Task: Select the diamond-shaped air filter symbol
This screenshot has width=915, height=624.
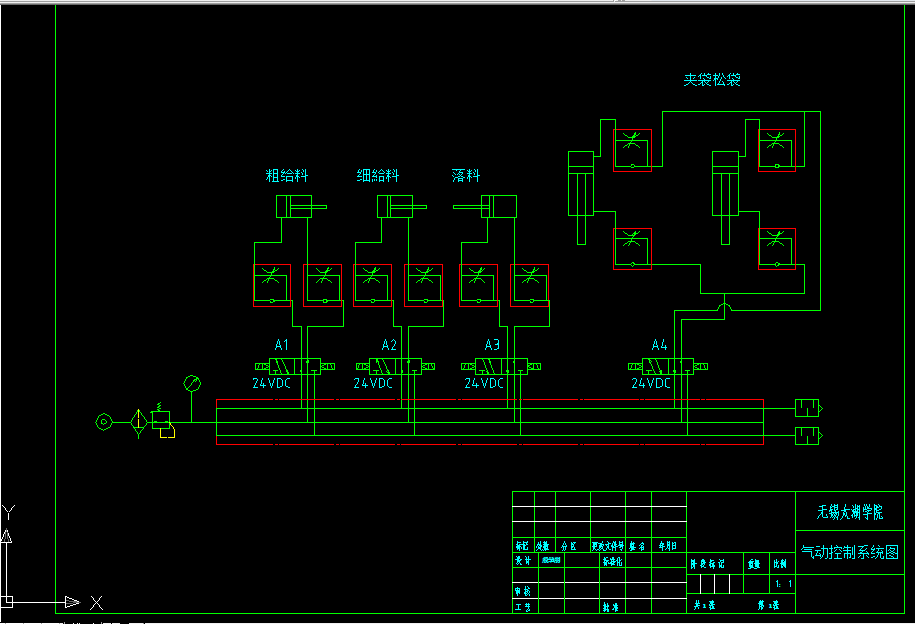Action: [139, 423]
